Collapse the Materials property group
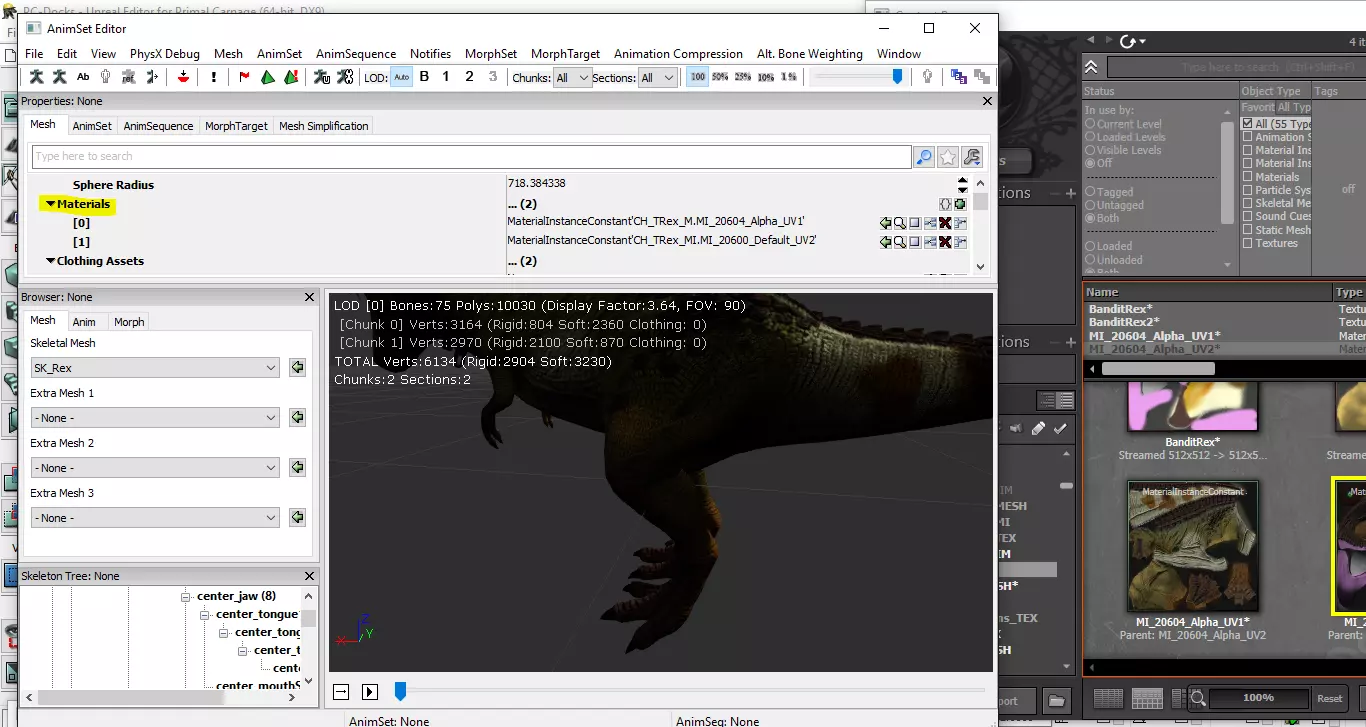Image resolution: width=1366 pixels, height=727 pixels. (50, 204)
